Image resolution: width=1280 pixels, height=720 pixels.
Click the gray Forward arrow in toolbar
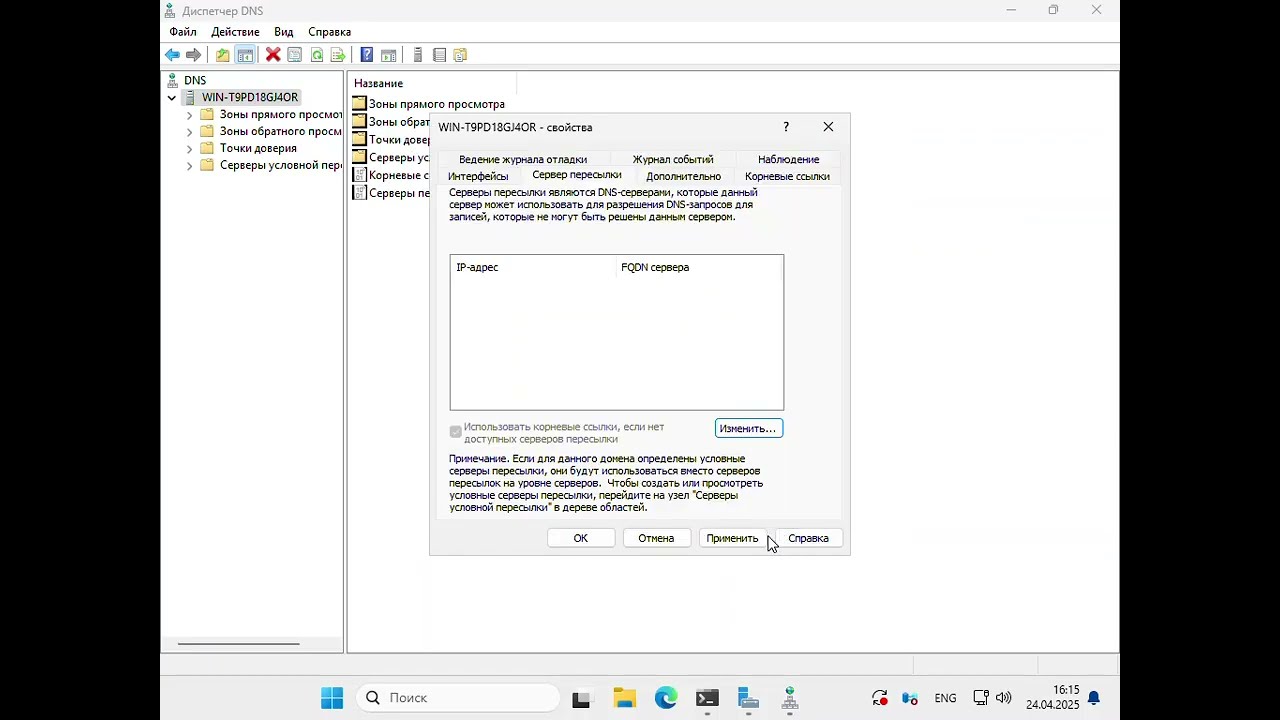coord(194,55)
